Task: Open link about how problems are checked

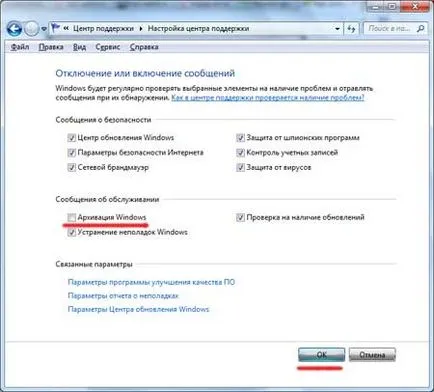Action: pos(268,98)
